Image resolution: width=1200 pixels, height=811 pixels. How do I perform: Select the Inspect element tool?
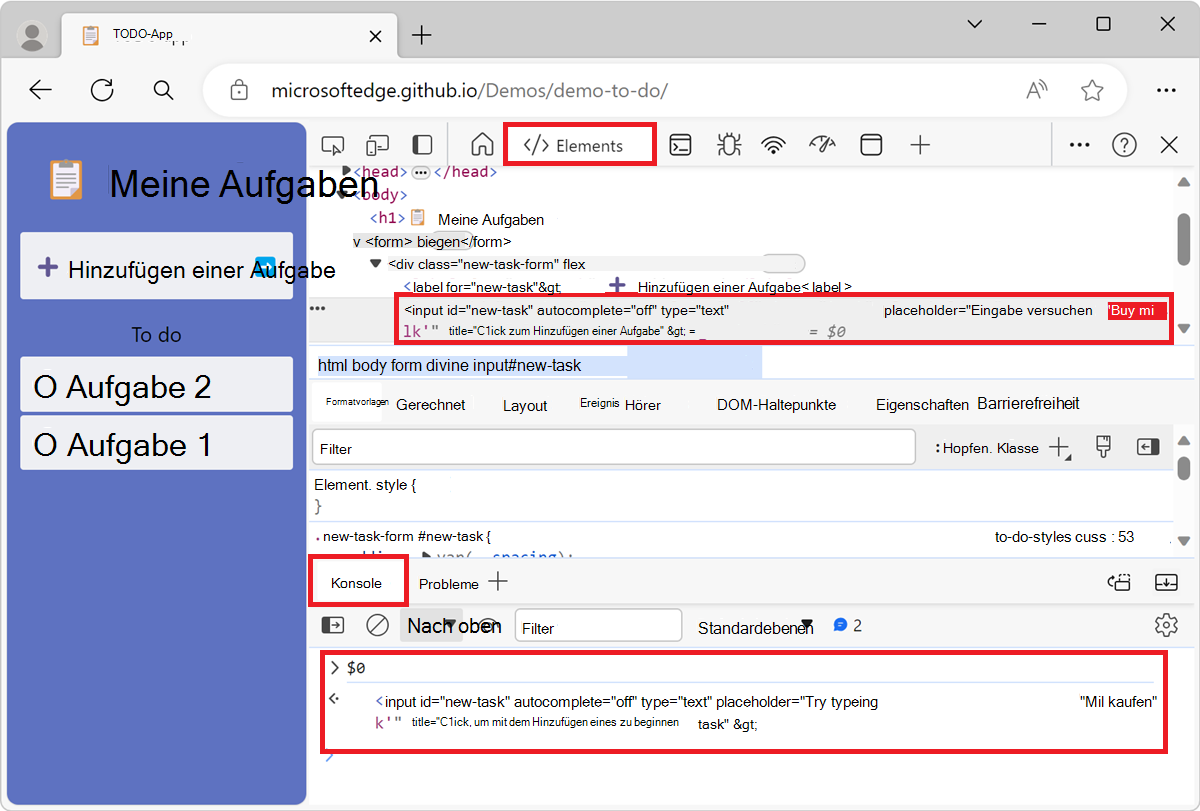click(333, 144)
